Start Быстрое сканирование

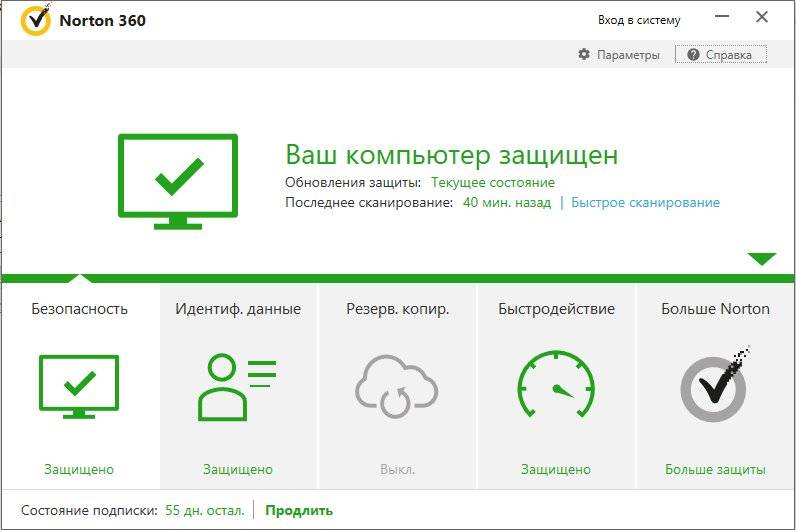[645, 203]
